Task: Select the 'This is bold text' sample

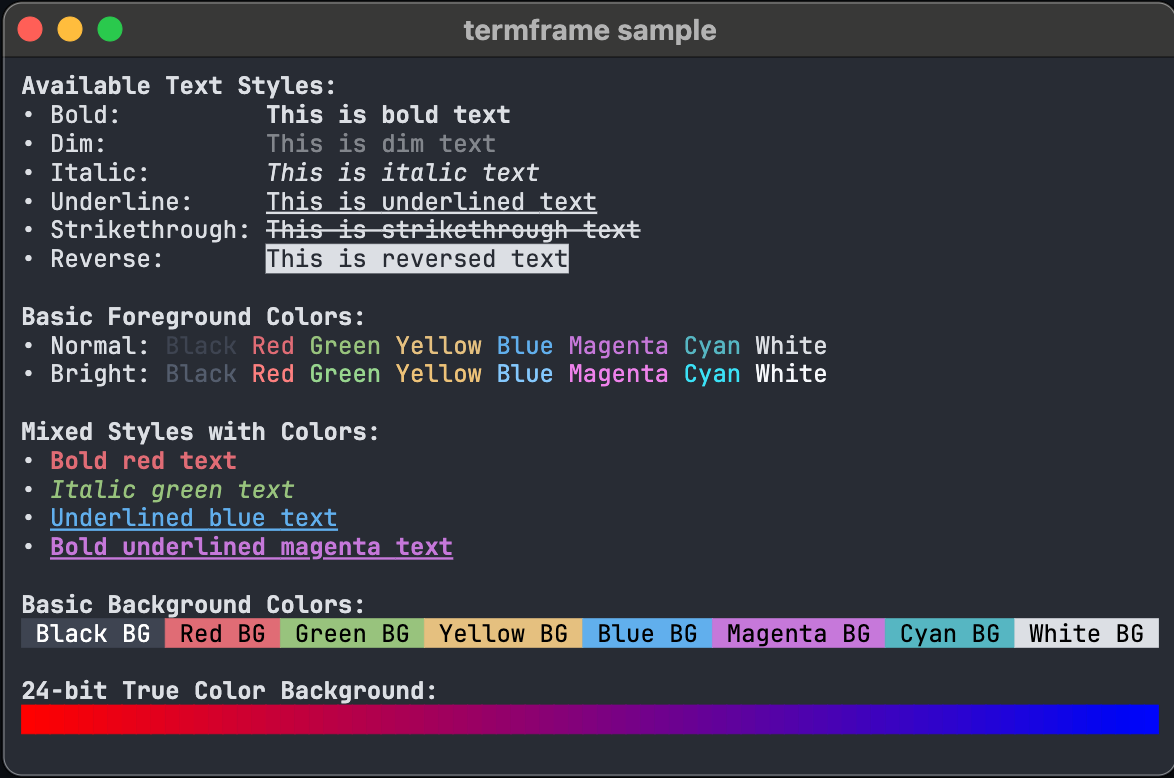Action: coord(389,115)
